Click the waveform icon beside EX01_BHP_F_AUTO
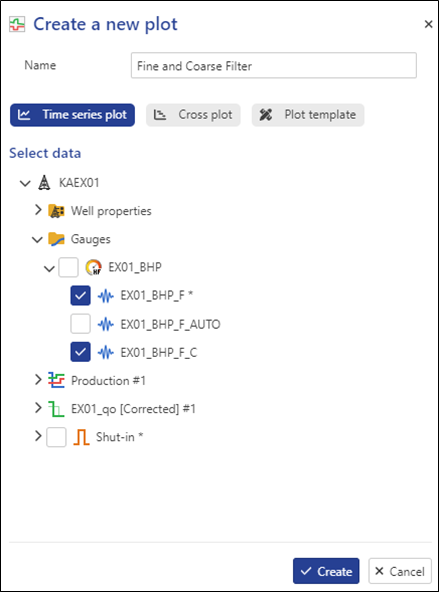This screenshot has width=439, height=592. click(x=106, y=324)
